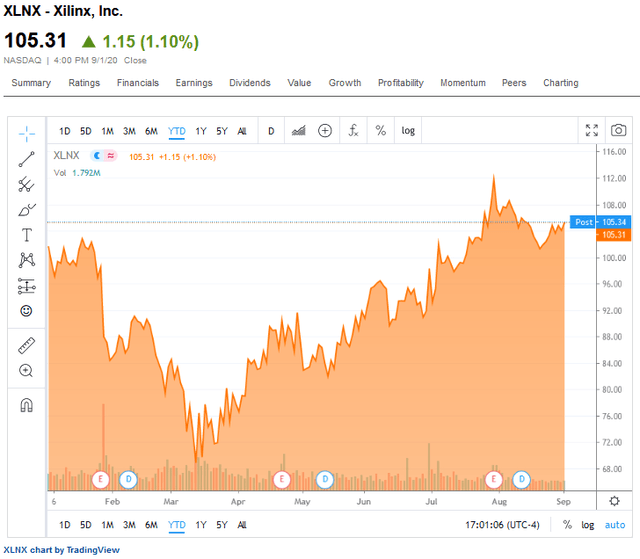The width and height of the screenshot is (640, 559).
Task: Select the Text annotation tool
Action: click(26, 235)
